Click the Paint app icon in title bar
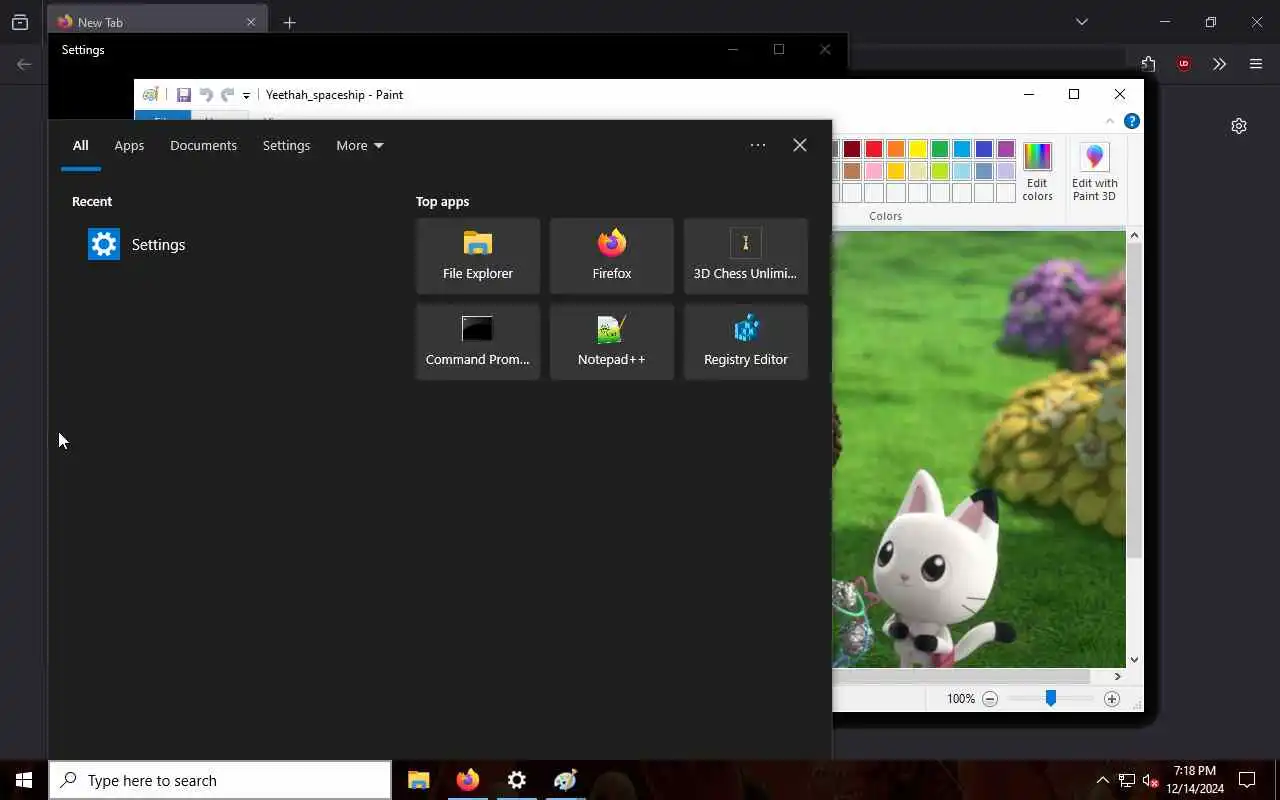This screenshot has height=800, width=1280. pyautogui.click(x=150, y=95)
